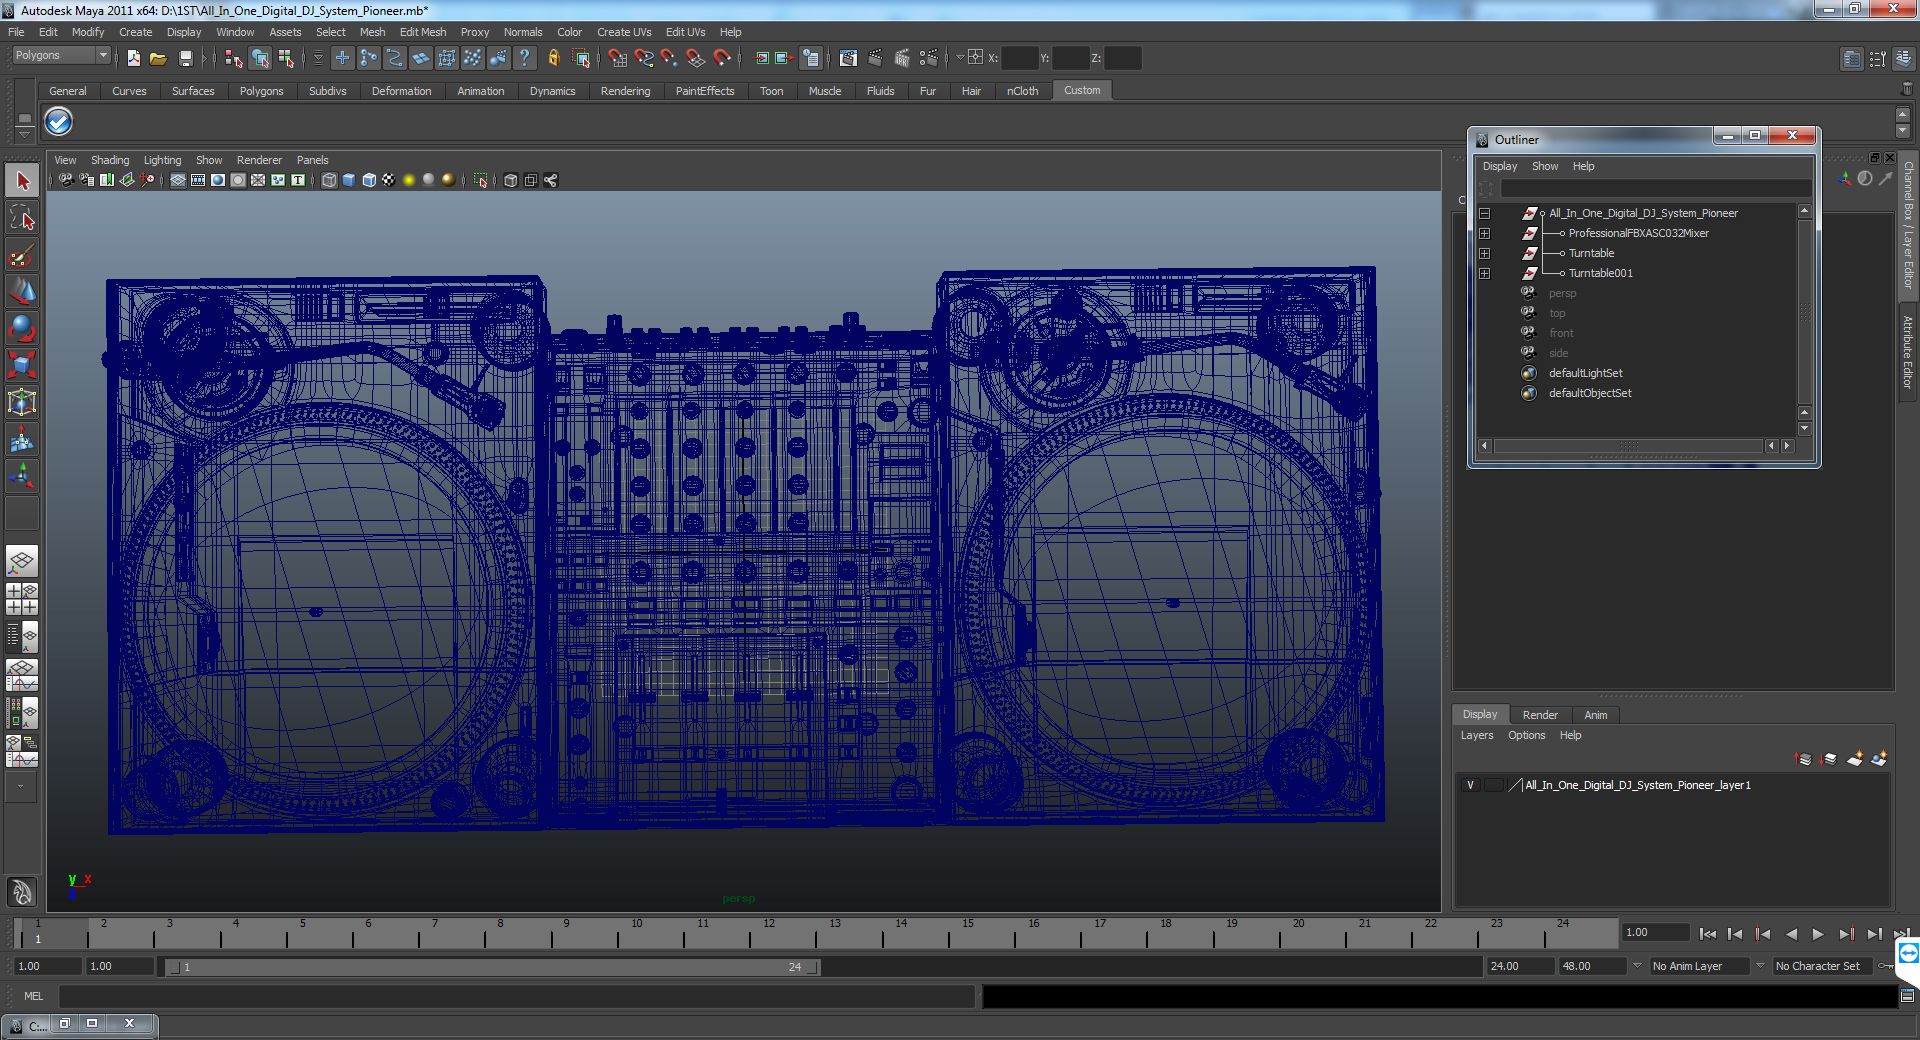Open viewport Shading menu
Viewport: 1920px width, 1040px height.
coord(110,160)
